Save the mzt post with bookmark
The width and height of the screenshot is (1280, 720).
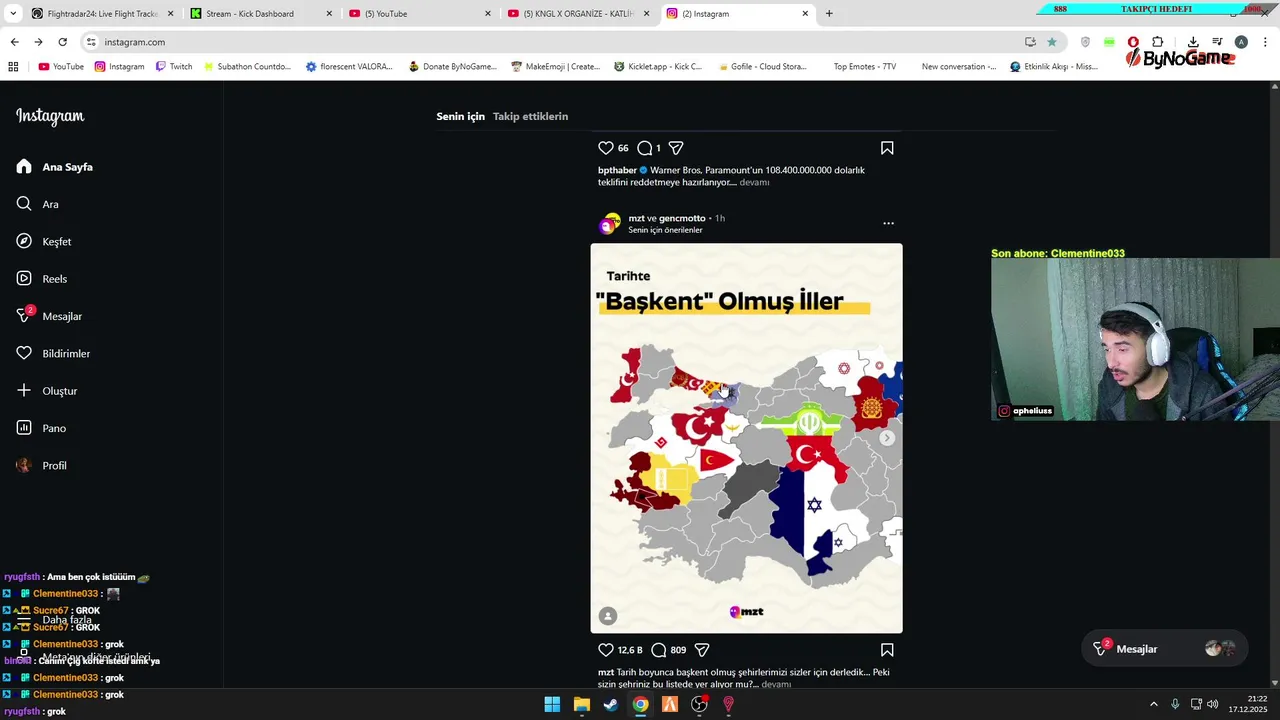click(887, 650)
